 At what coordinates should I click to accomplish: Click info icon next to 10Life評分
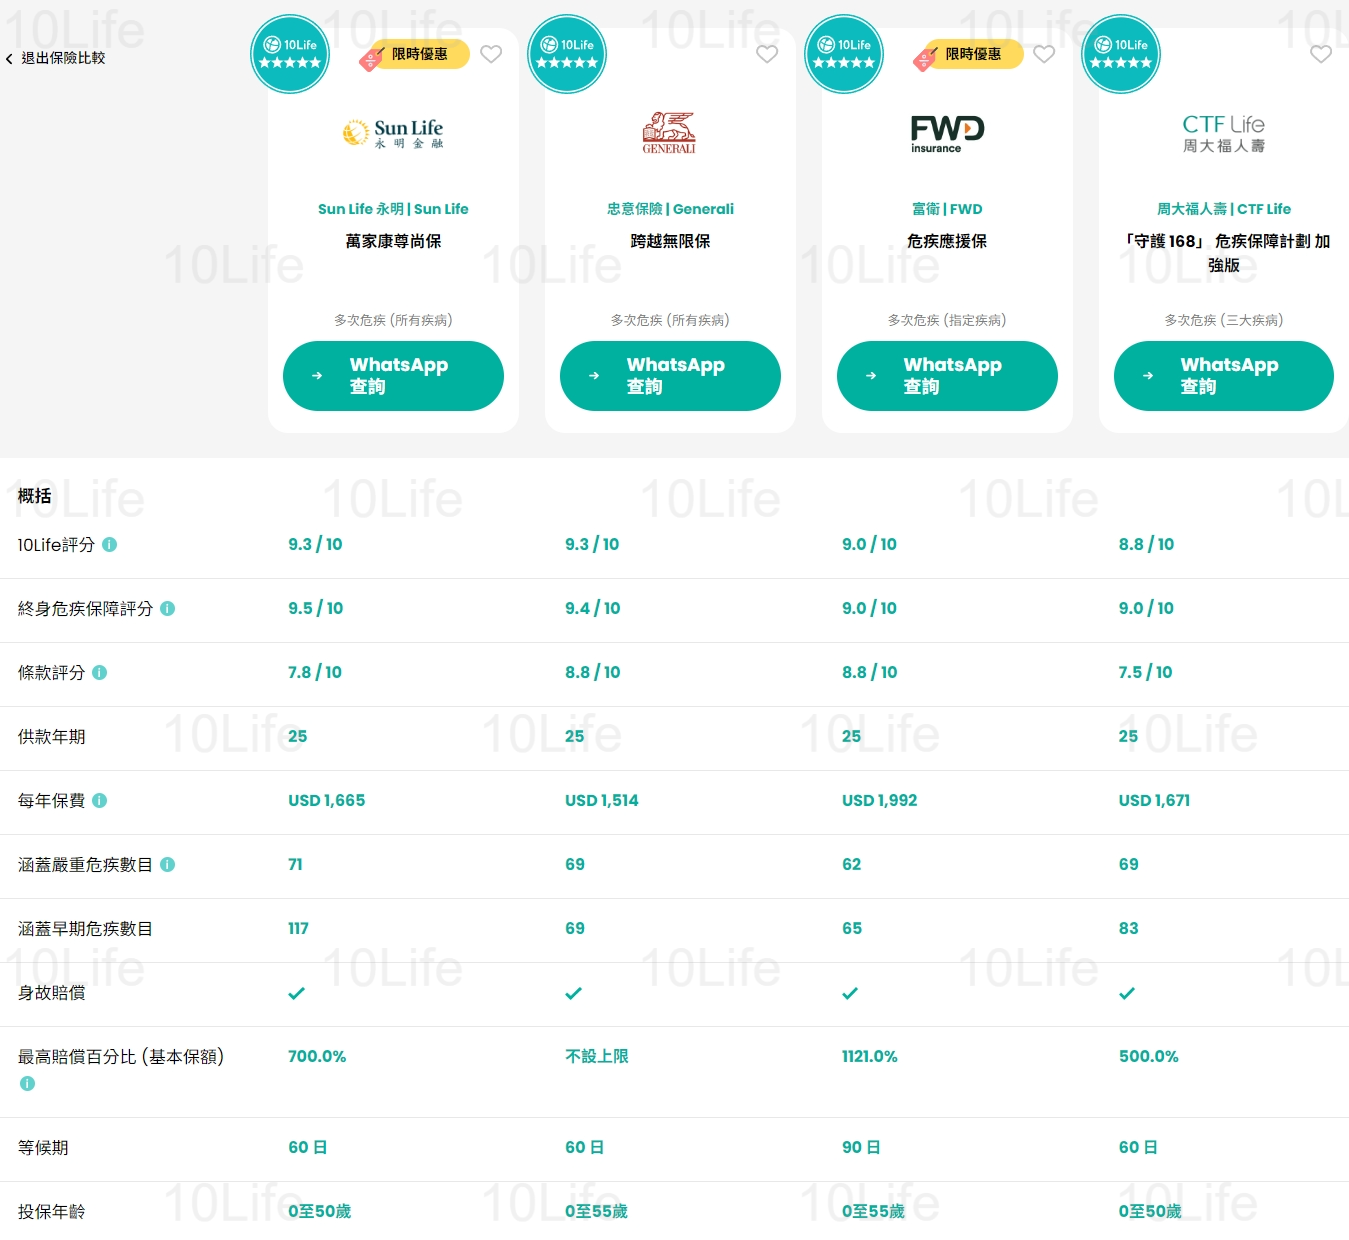pyautogui.click(x=110, y=545)
